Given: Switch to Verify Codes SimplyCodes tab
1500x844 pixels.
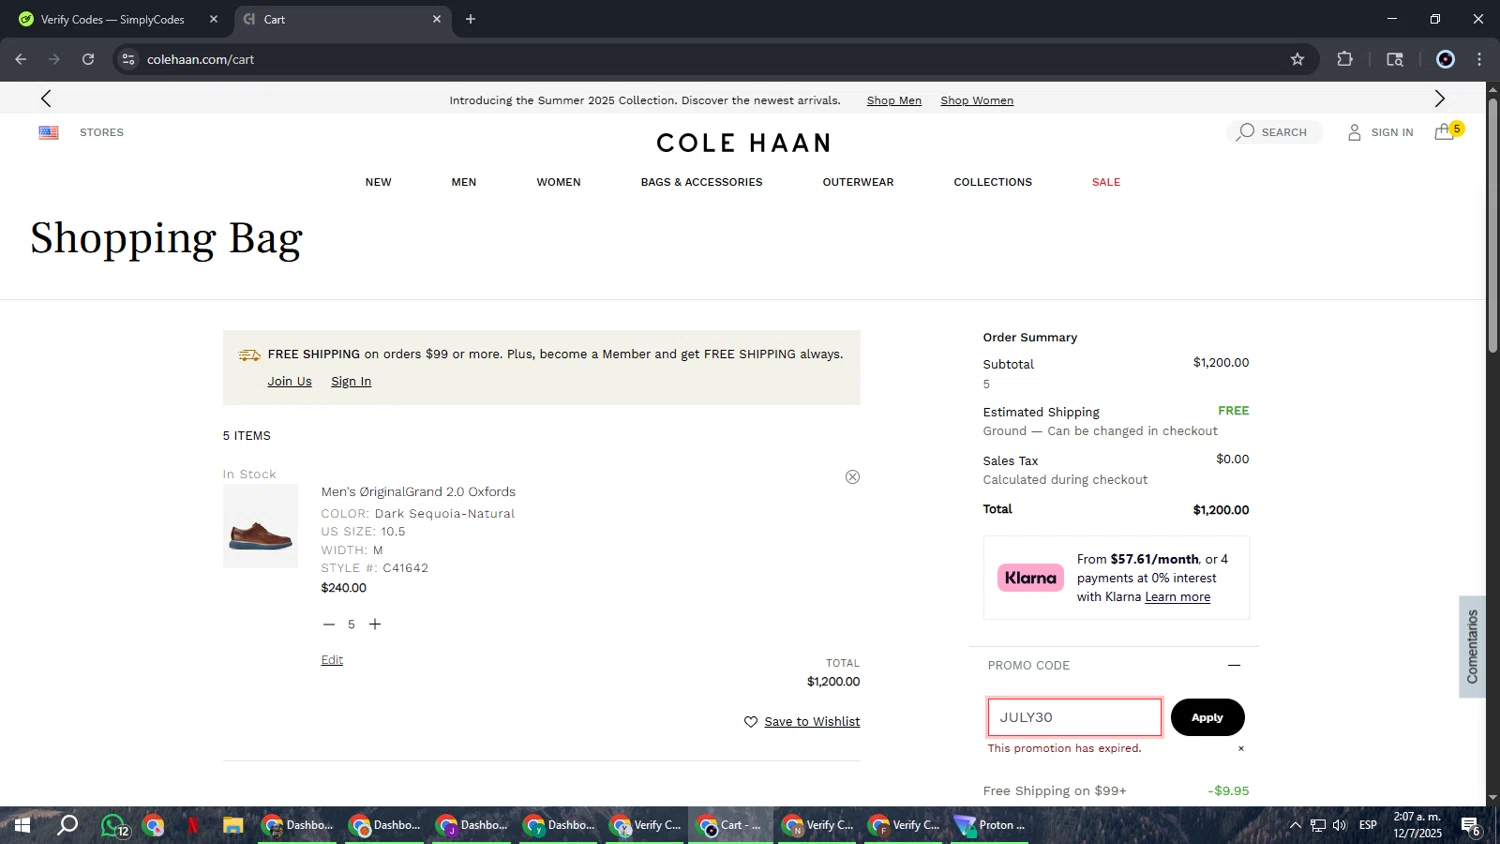Looking at the screenshot, I should [x=113, y=19].
